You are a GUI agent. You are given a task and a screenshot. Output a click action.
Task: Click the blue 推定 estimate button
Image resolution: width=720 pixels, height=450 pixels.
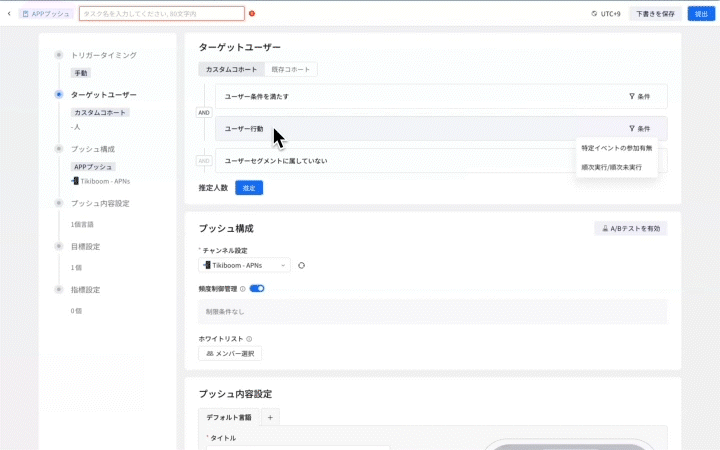[x=249, y=188]
